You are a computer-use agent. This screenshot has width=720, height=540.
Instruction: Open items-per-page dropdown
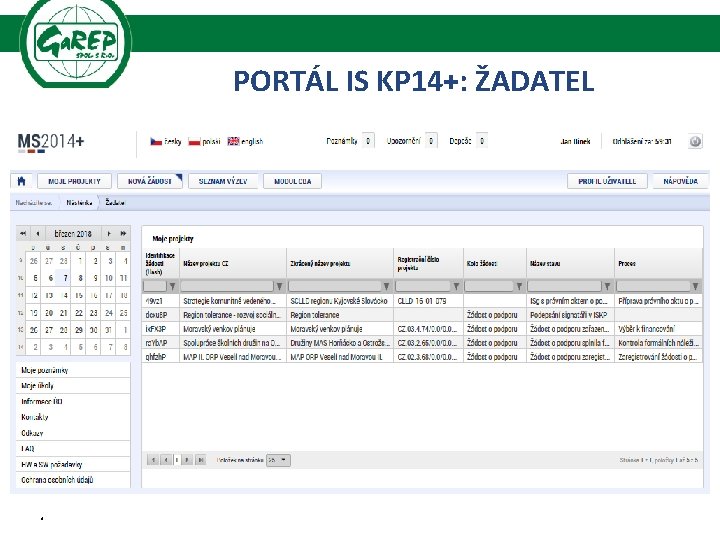[x=279, y=460]
